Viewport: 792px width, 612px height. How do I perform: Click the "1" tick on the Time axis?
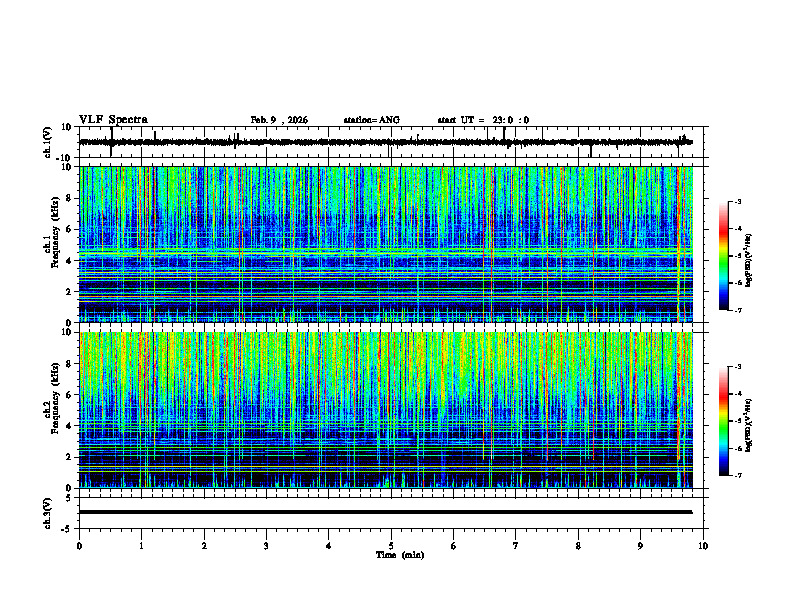pyautogui.click(x=141, y=546)
